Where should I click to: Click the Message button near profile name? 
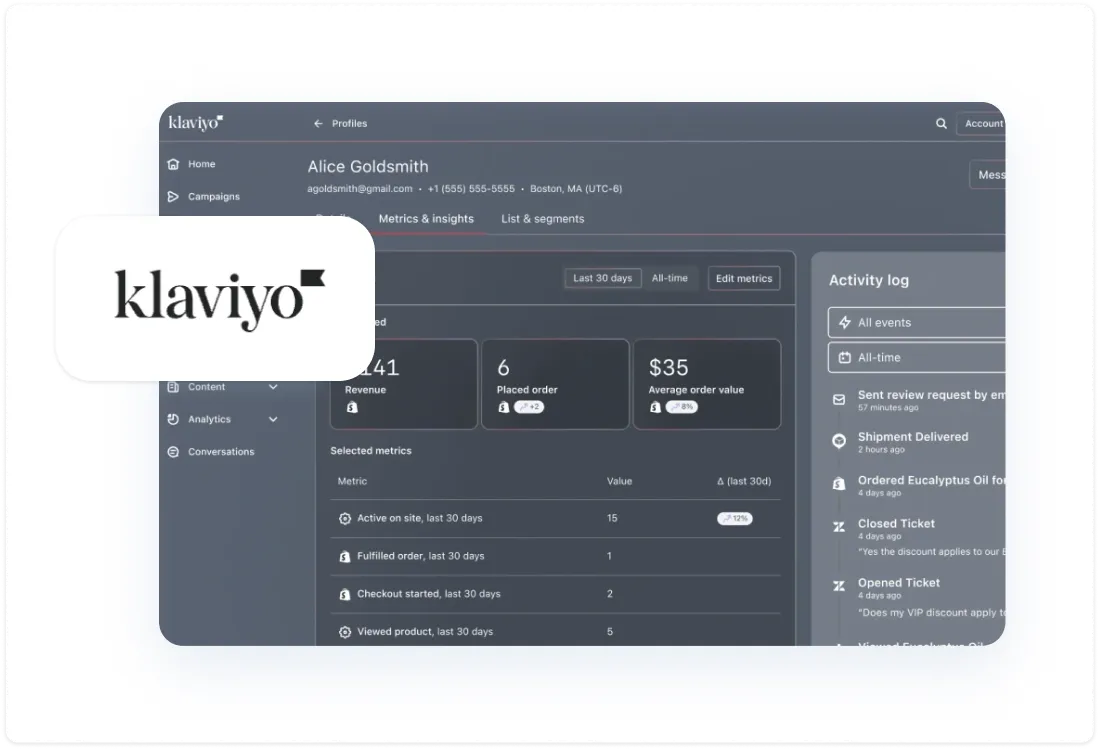pyautogui.click(x=987, y=175)
